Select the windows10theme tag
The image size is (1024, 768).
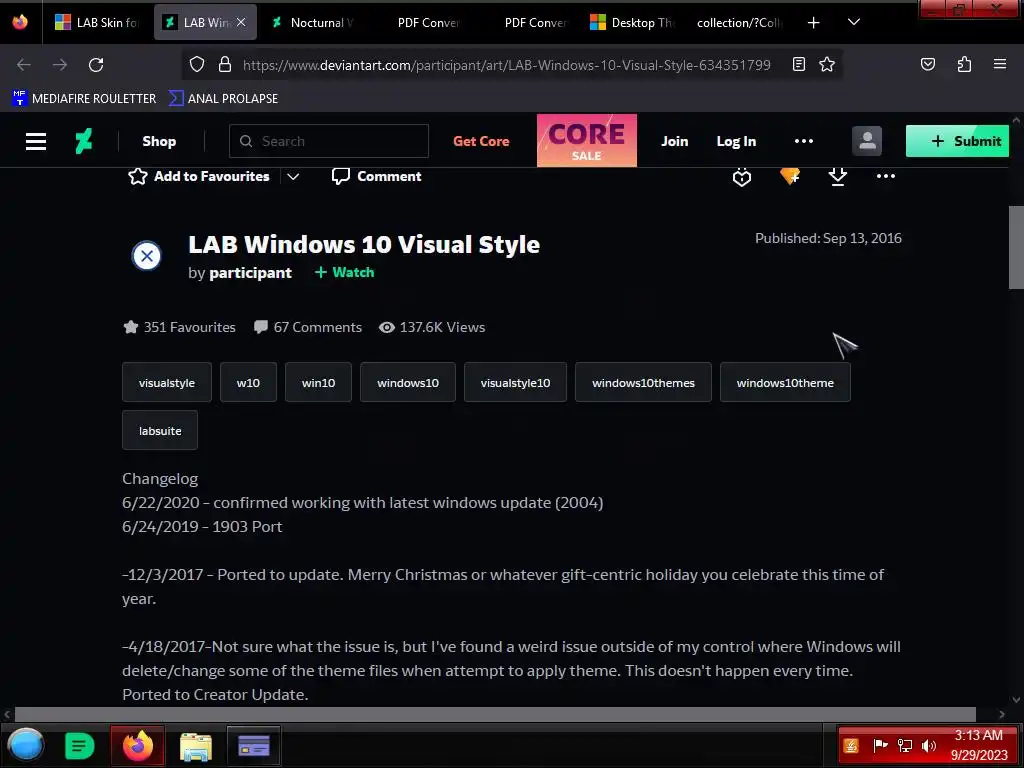point(785,383)
